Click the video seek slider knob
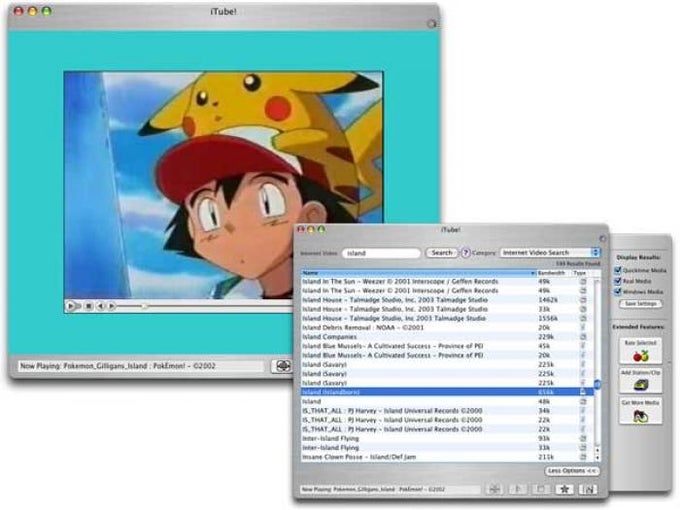This screenshot has width=680, height=510. point(144,306)
